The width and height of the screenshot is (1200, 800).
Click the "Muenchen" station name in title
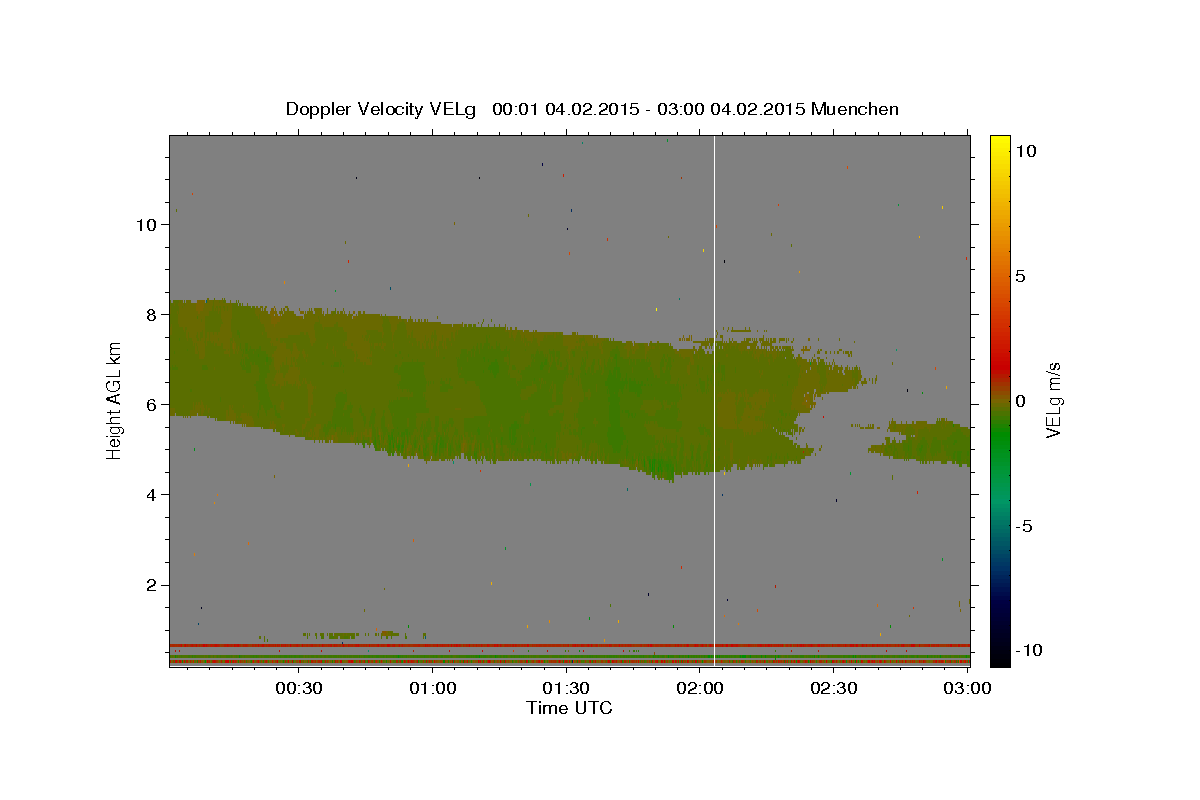click(855, 109)
